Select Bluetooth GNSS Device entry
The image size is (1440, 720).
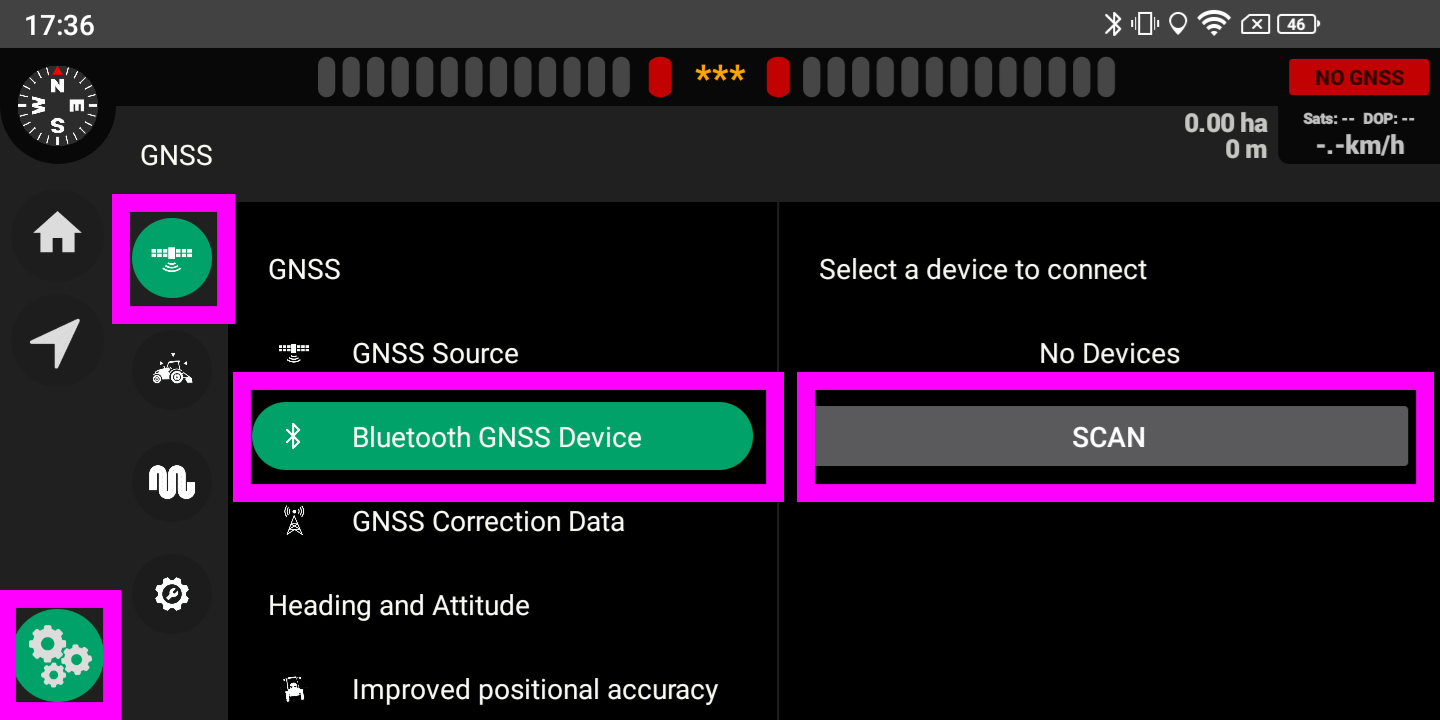[x=503, y=436]
